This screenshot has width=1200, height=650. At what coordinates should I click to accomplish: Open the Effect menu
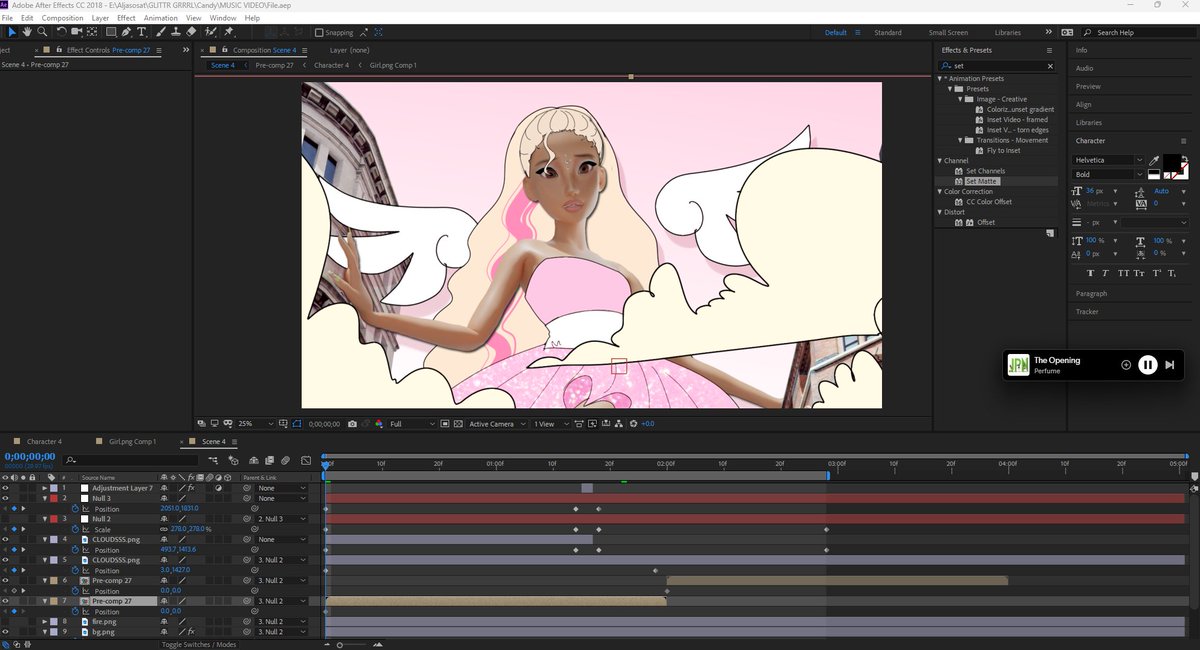(x=126, y=18)
